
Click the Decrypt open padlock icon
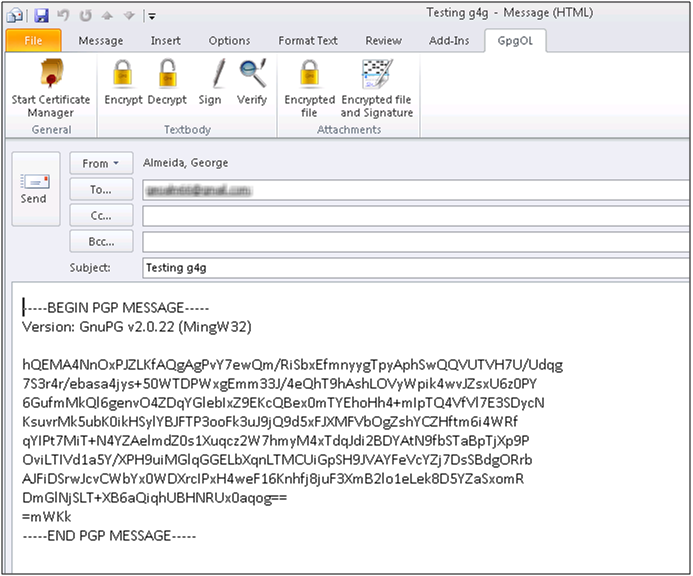coord(168,73)
